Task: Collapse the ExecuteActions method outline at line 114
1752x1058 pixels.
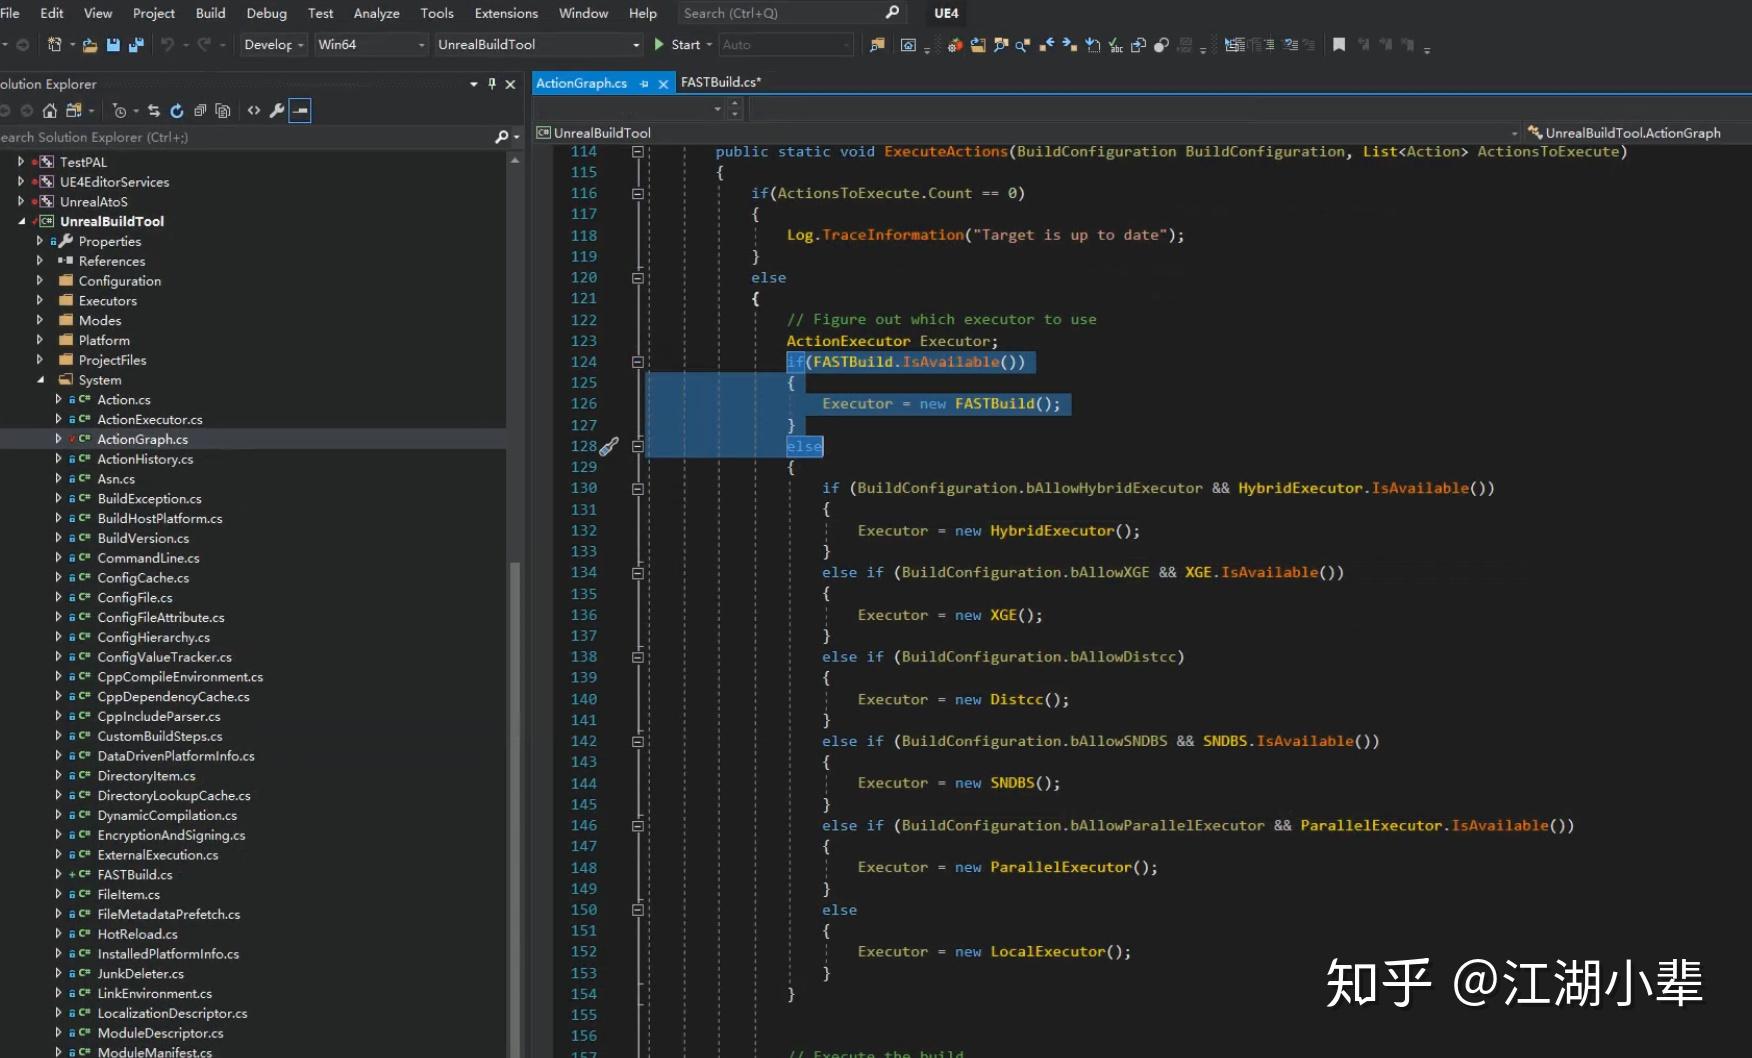Action: (x=638, y=151)
